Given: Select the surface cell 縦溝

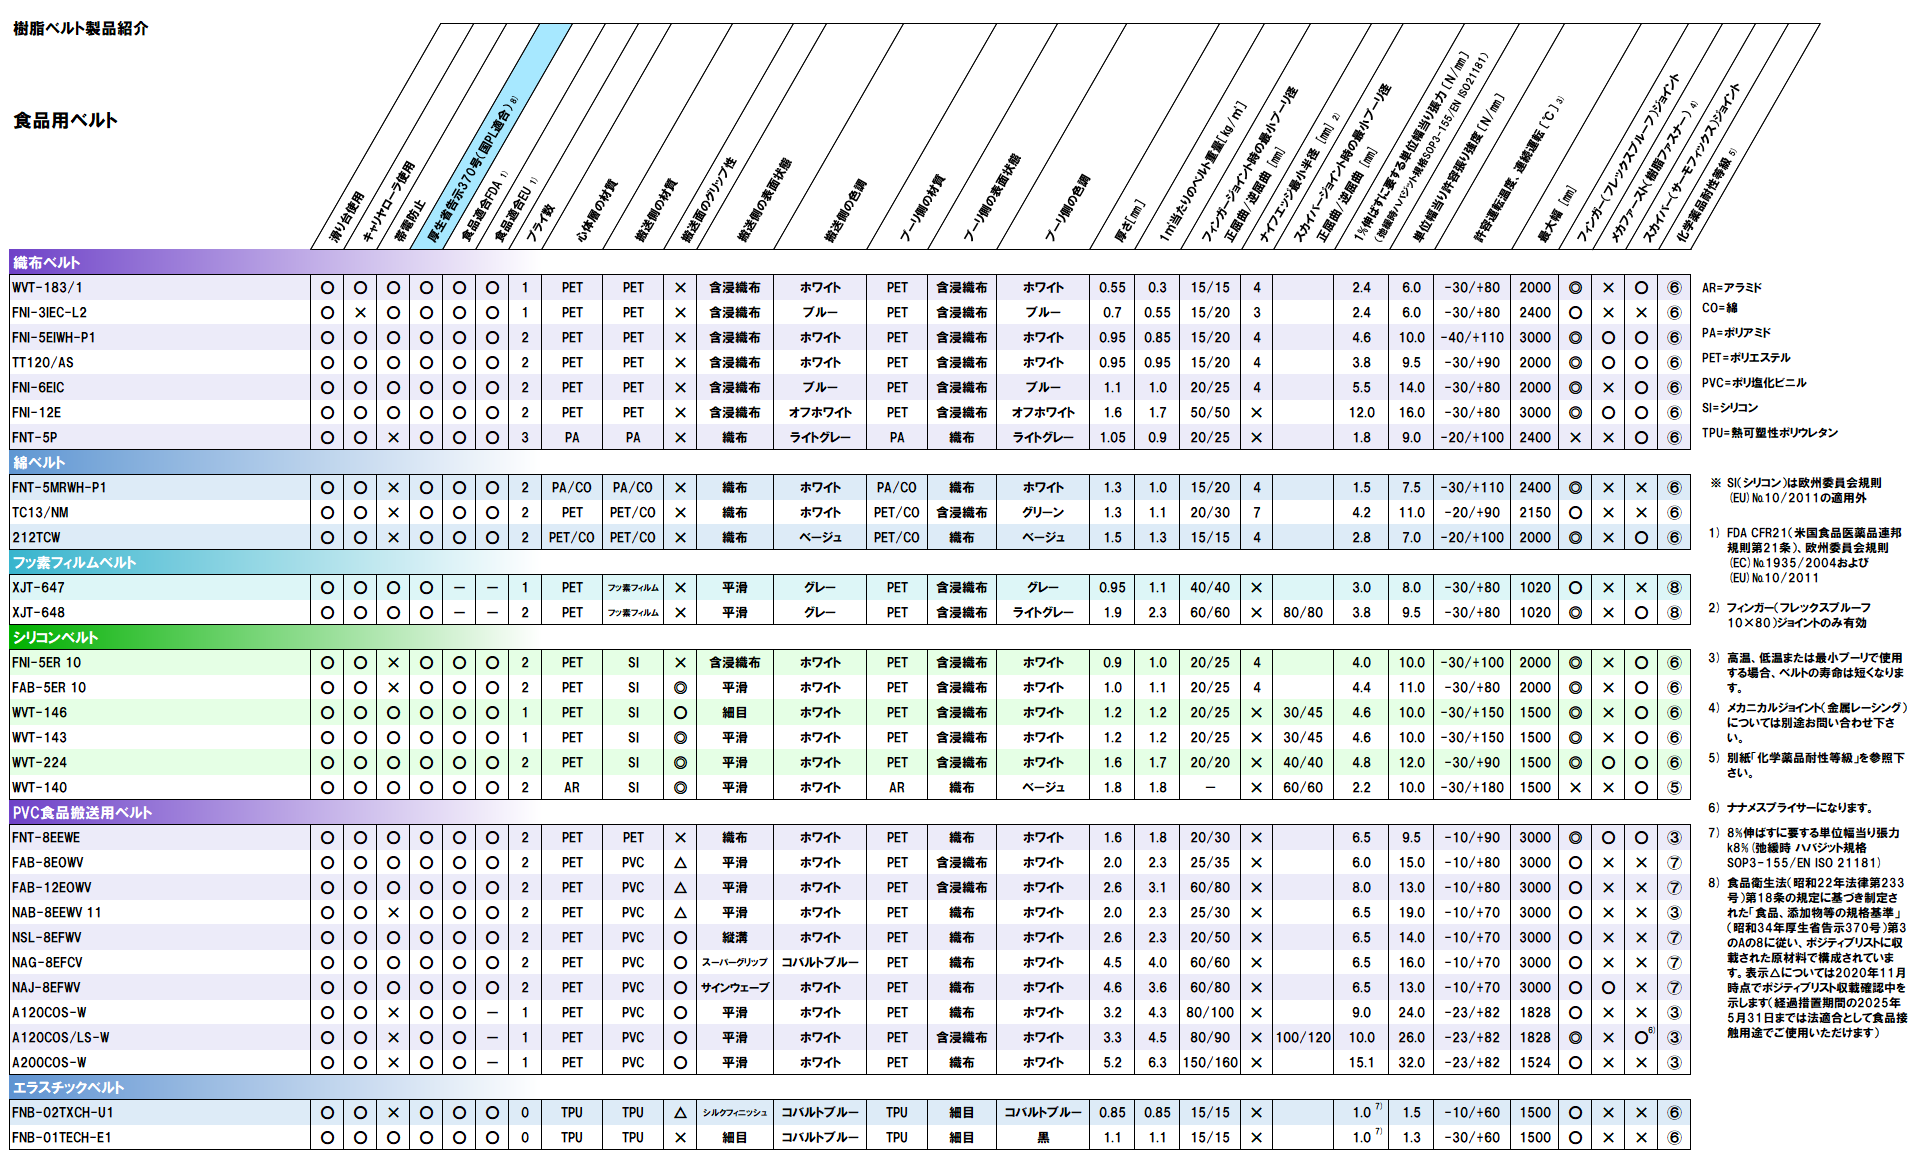Looking at the screenshot, I should point(735,937).
